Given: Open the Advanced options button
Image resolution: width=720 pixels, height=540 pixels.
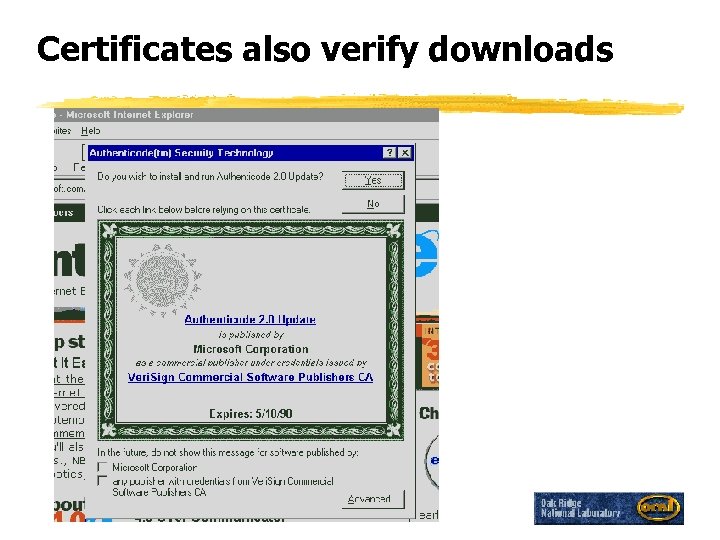Looking at the screenshot, I should coord(373,499).
